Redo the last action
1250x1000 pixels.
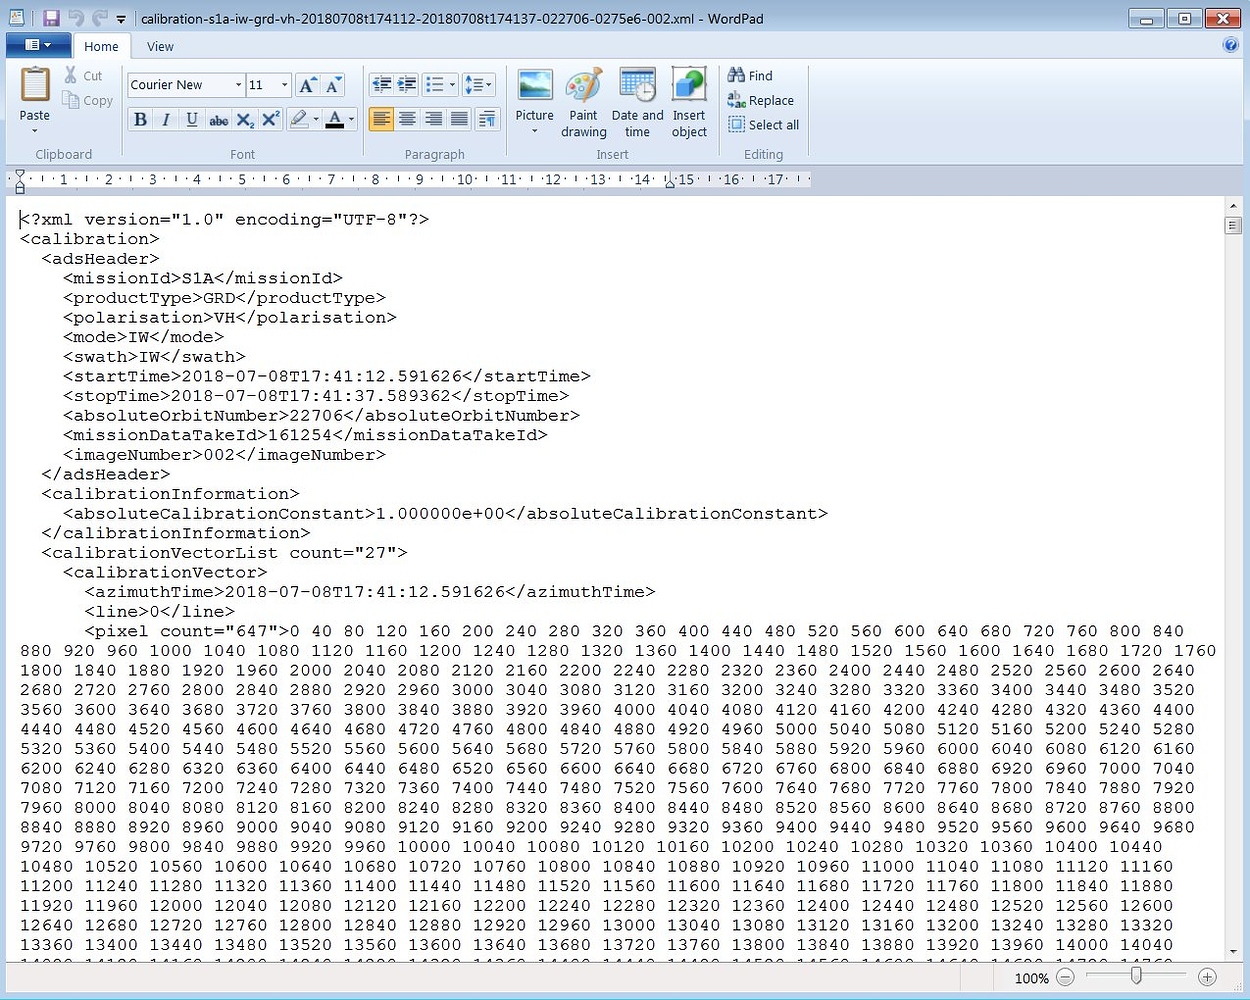[99, 18]
